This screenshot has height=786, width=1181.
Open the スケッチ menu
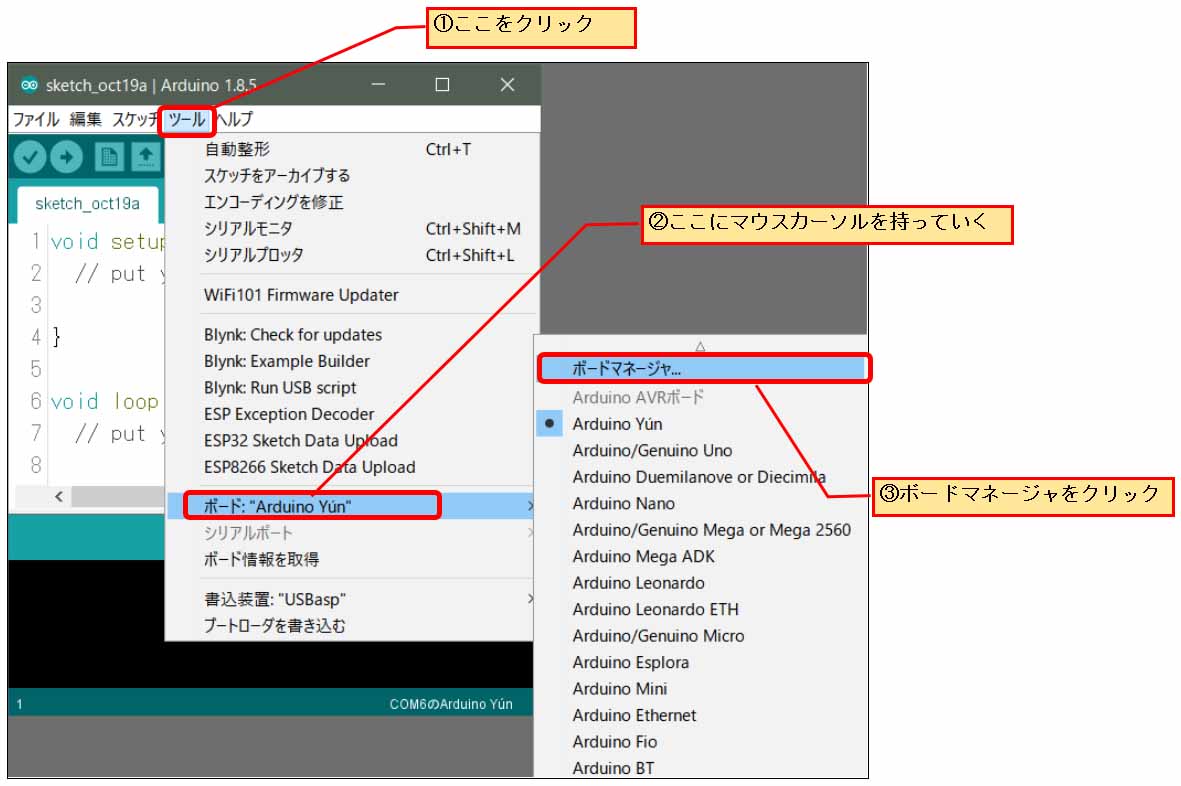135,120
